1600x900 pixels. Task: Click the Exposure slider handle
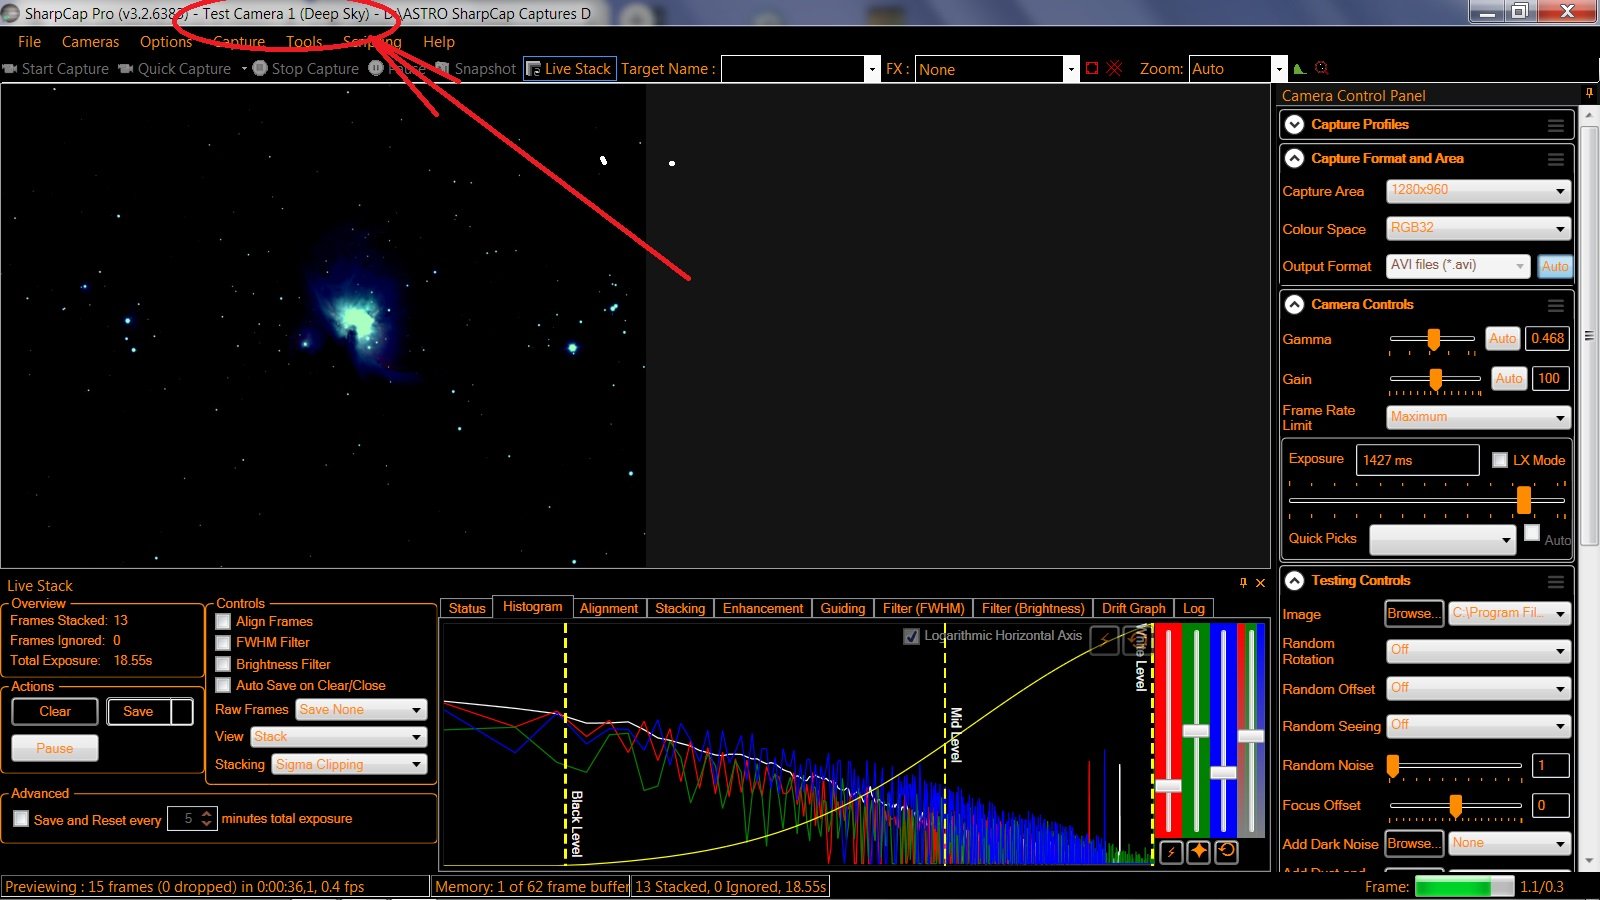pyautogui.click(x=1524, y=499)
